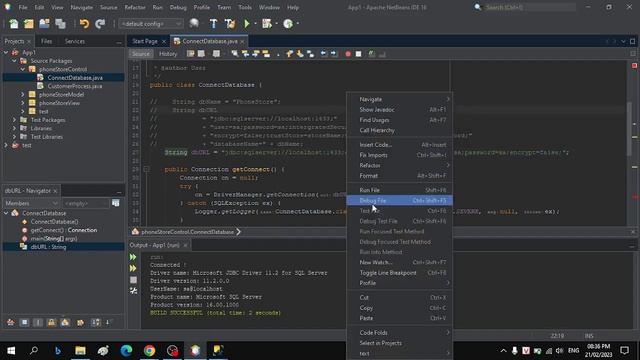The height and width of the screenshot is (360, 640).
Task: Undo the last edit via toolbar
Action: (84, 24)
